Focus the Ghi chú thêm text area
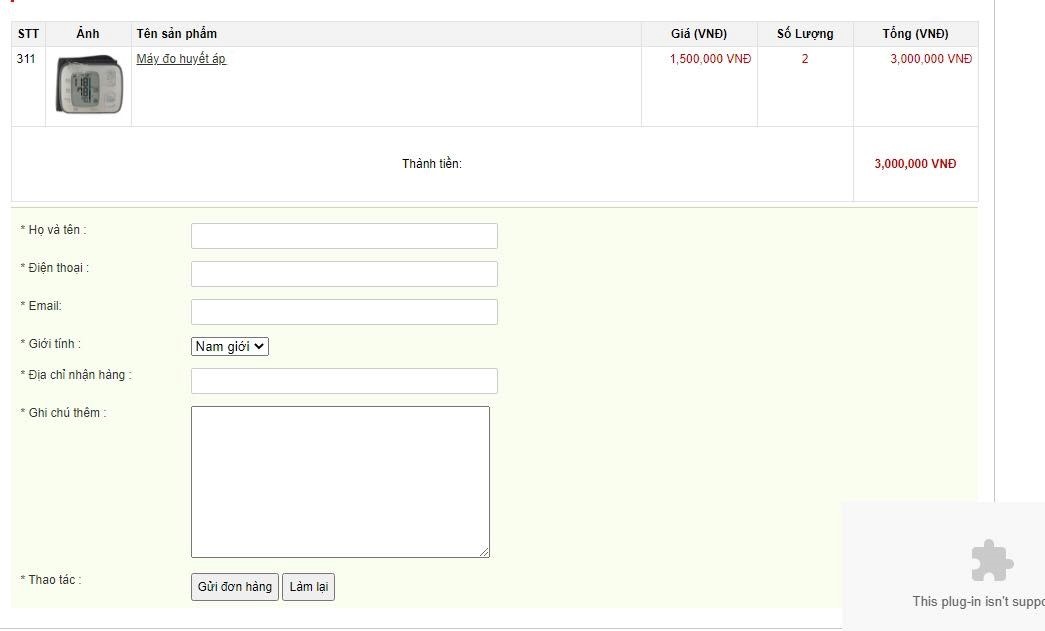This screenshot has height=631, width=1045. 340,481
